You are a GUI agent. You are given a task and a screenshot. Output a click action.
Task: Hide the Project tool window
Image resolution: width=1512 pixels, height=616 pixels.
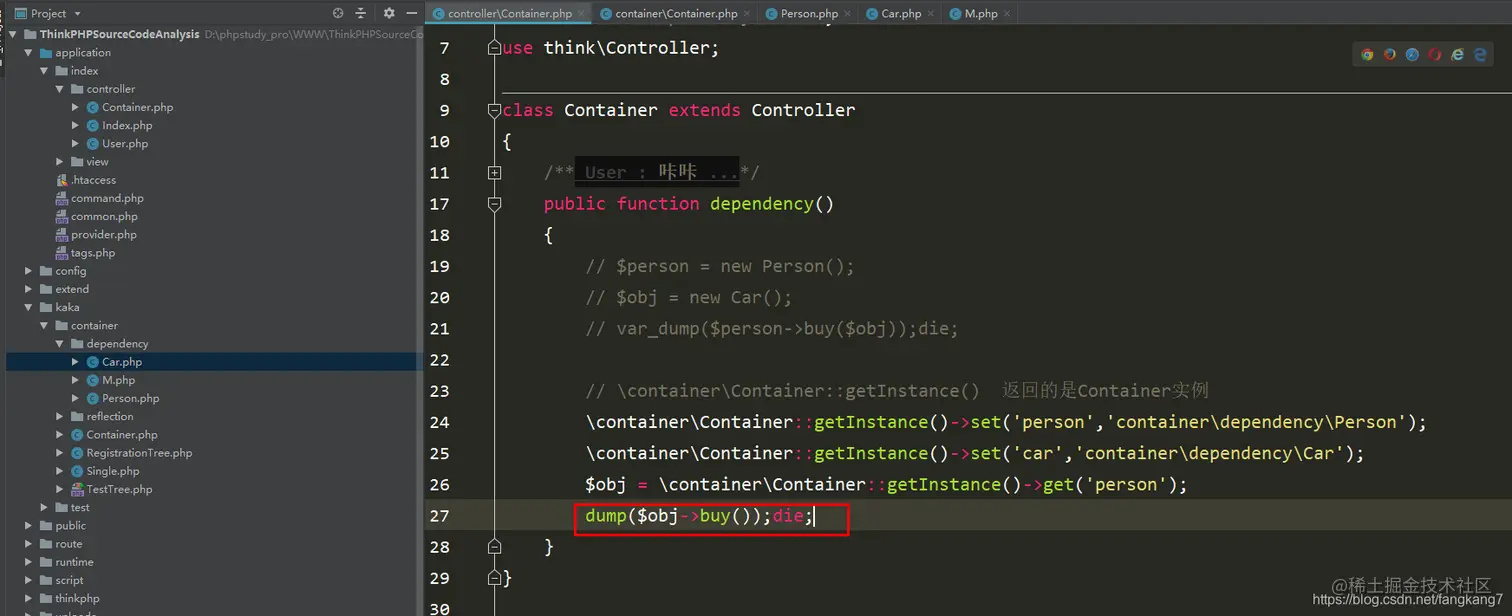click(411, 13)
